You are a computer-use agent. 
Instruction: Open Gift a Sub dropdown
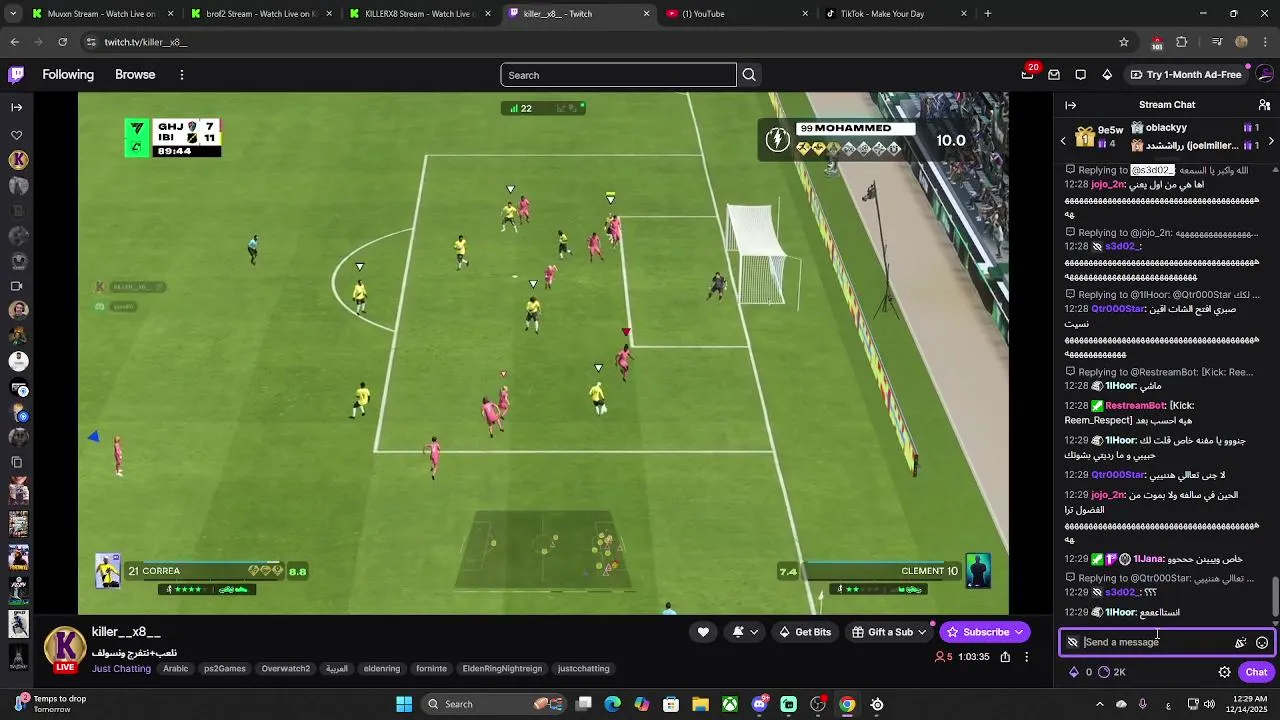pyautogui.click(x=889, y=632)
